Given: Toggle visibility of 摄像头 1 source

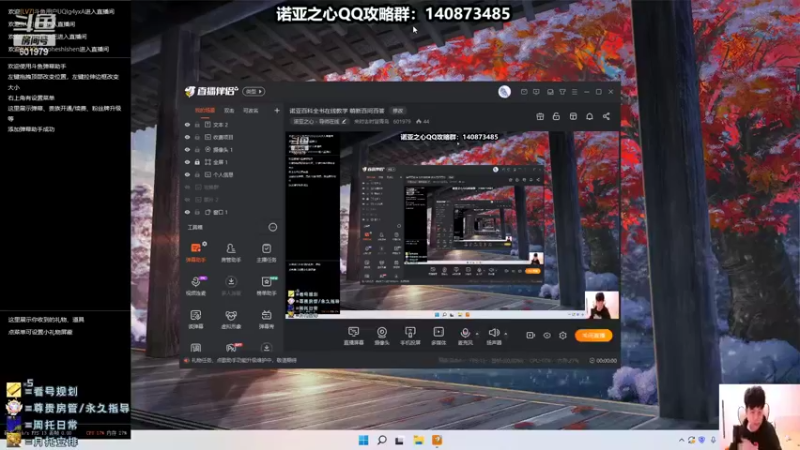Looking at the screenshot, I should point(187,149).
